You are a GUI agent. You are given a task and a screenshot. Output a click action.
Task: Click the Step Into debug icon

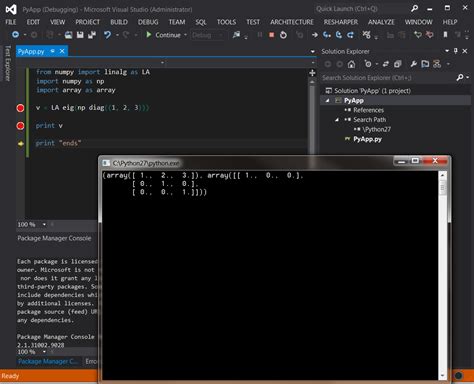click(327, 35)
